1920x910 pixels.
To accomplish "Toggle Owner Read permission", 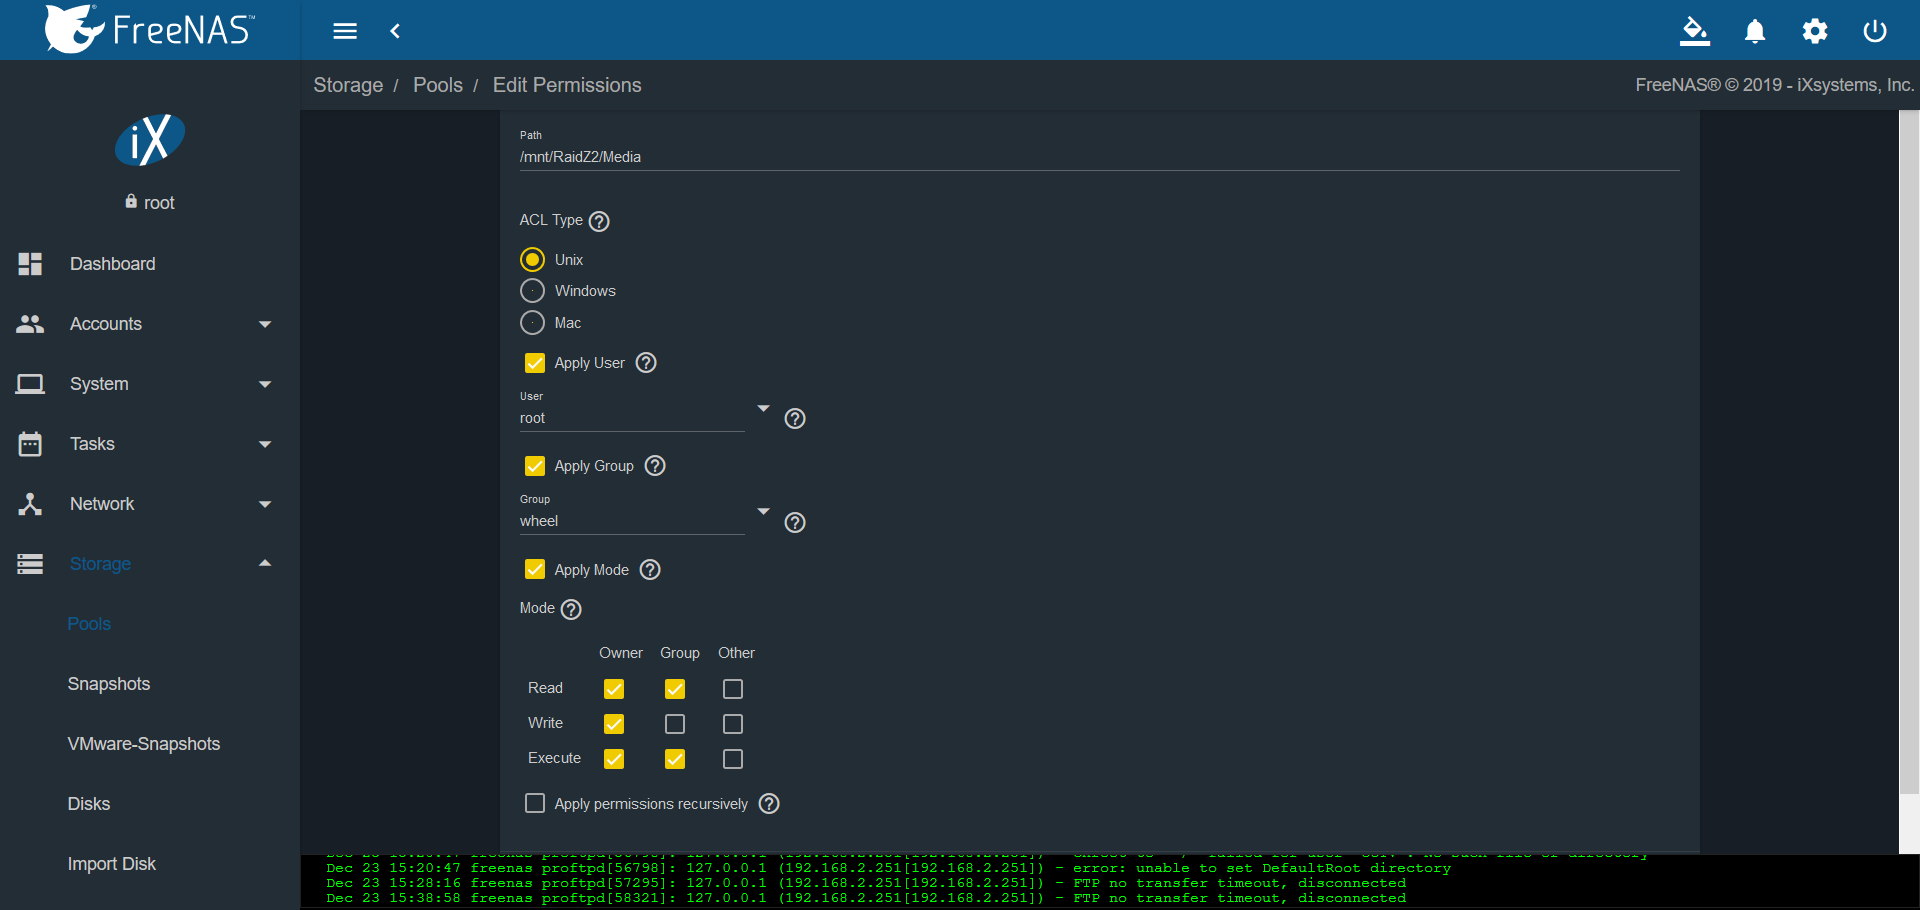I will 614,689.
